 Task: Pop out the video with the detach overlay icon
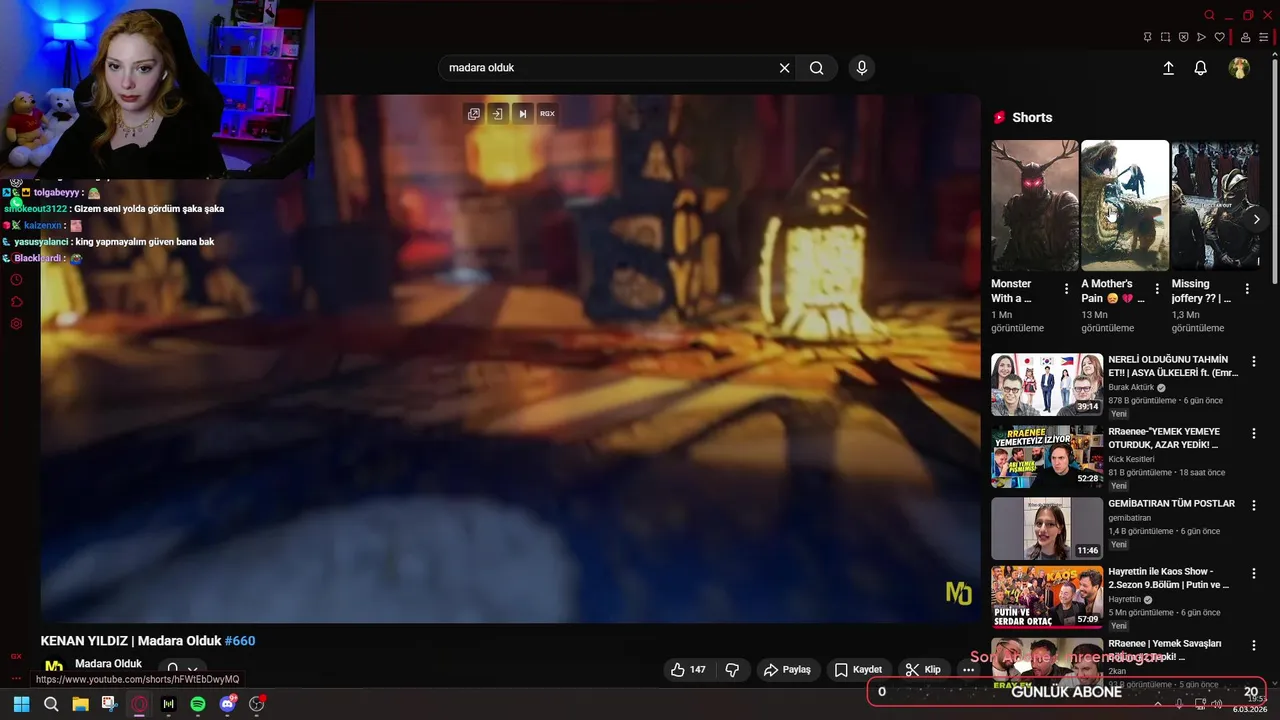click(x=474, y=114)
